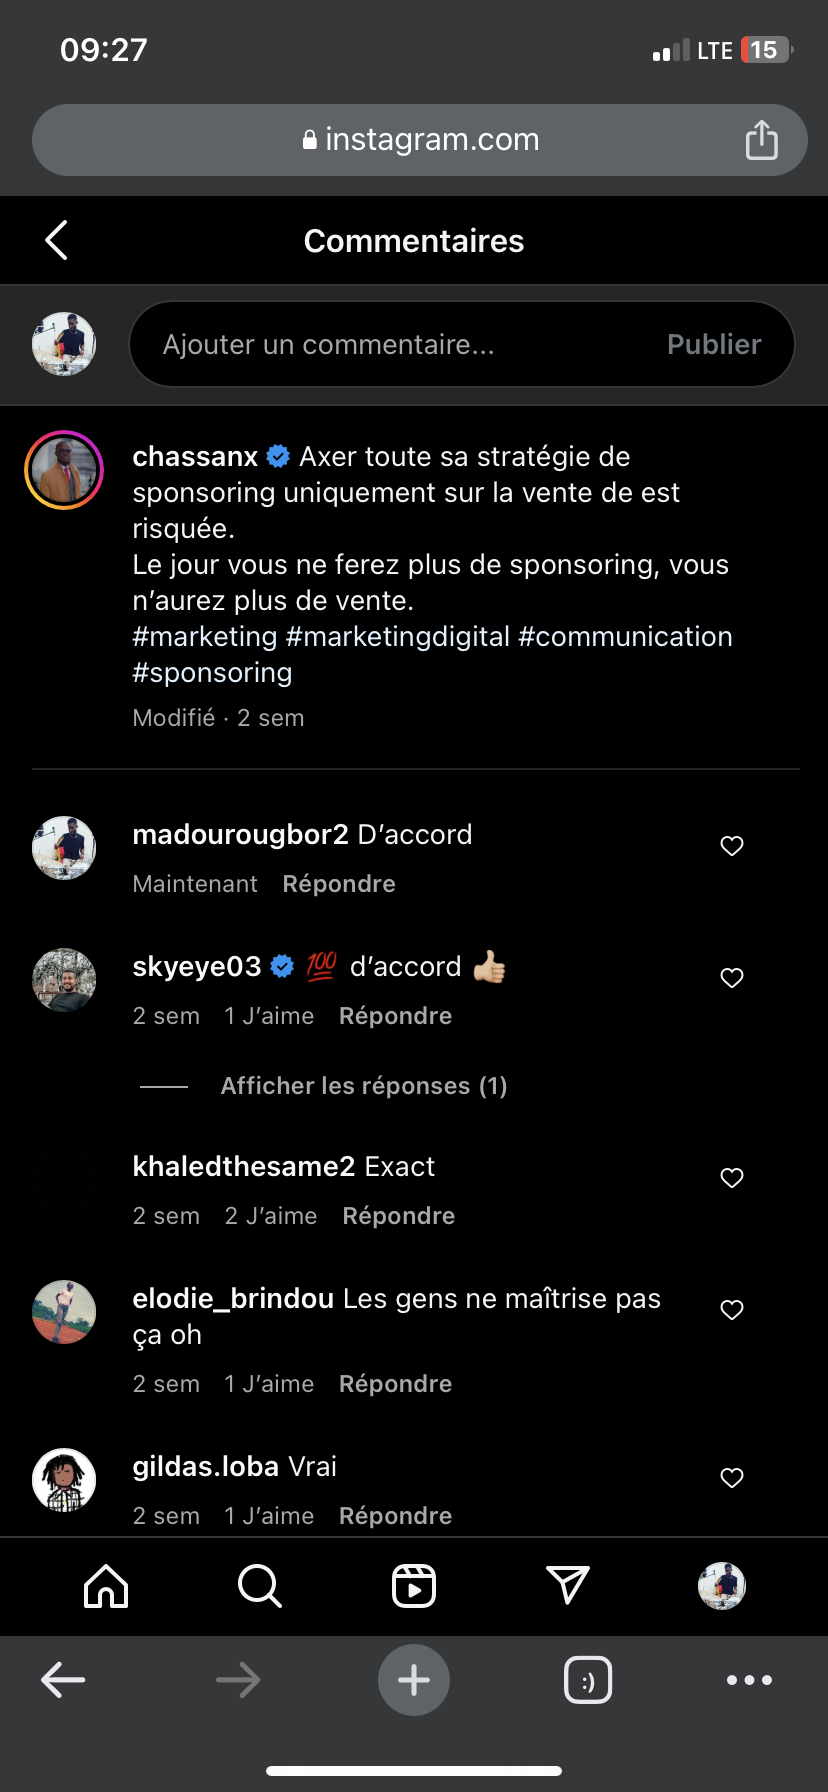The height and width of the screenshot is (1792, 828).
Task: Open chassanx's profile picture story
Action: [64, 470]
